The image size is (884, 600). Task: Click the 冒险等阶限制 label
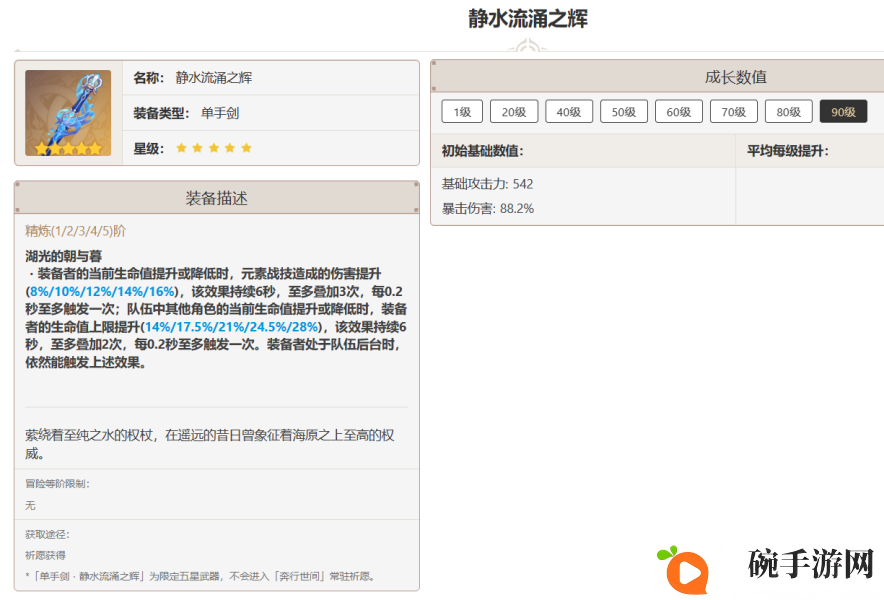point(57,483)
